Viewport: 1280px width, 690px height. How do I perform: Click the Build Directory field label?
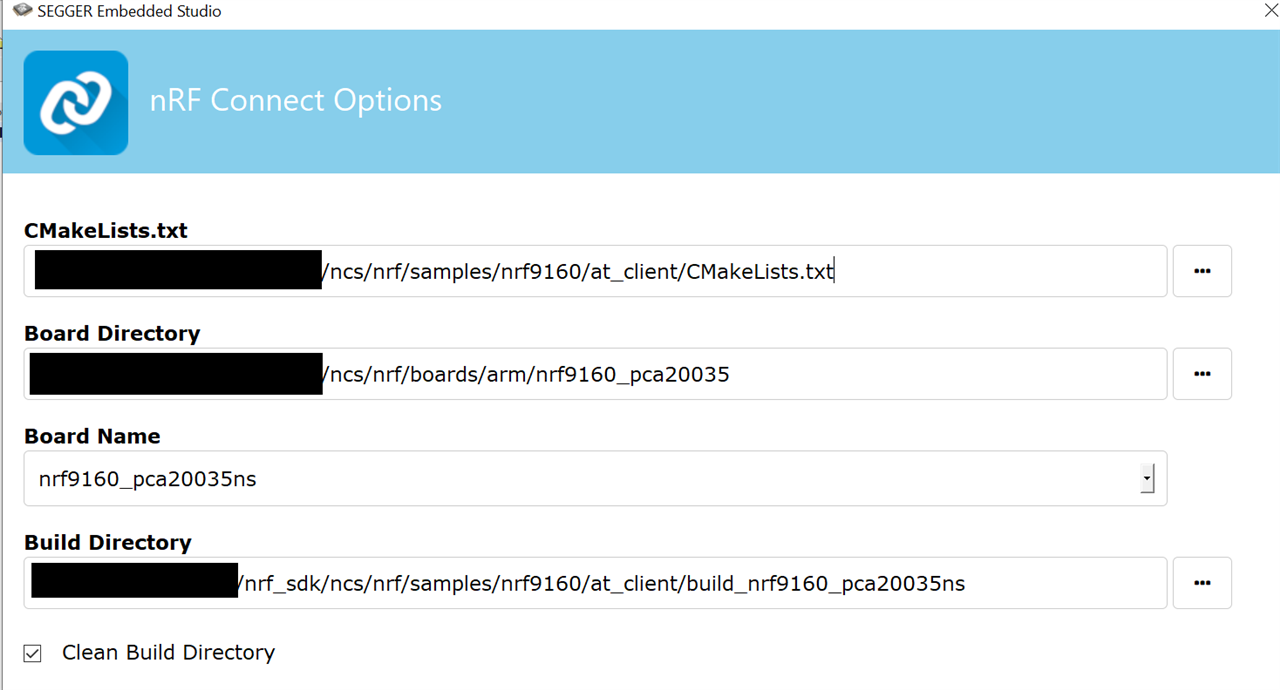click(108, 542)
